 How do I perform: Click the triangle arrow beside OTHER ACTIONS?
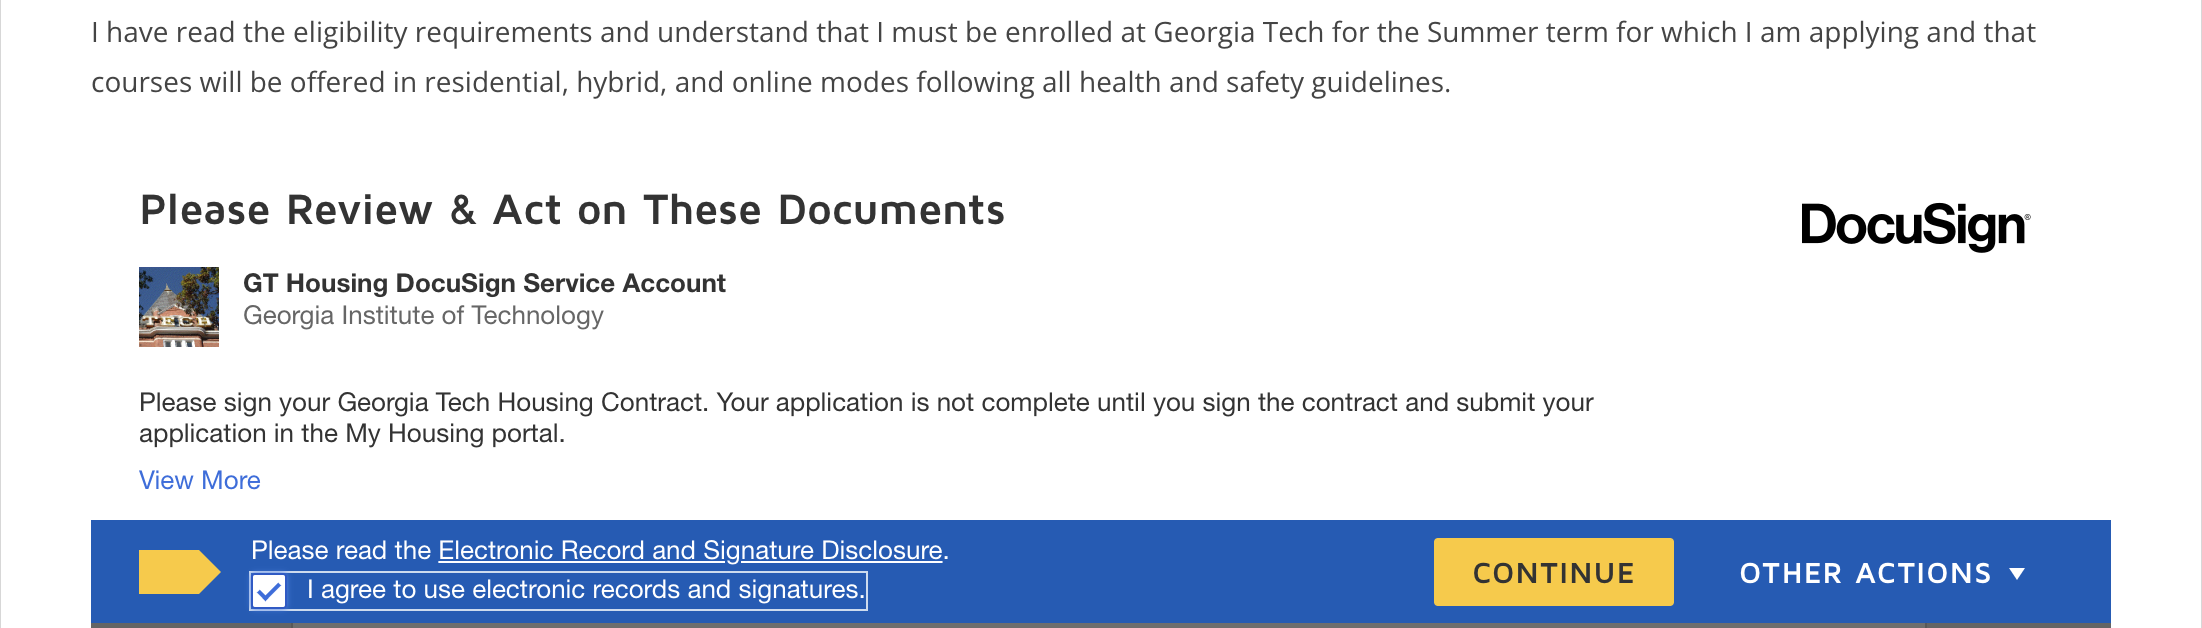2017,574
